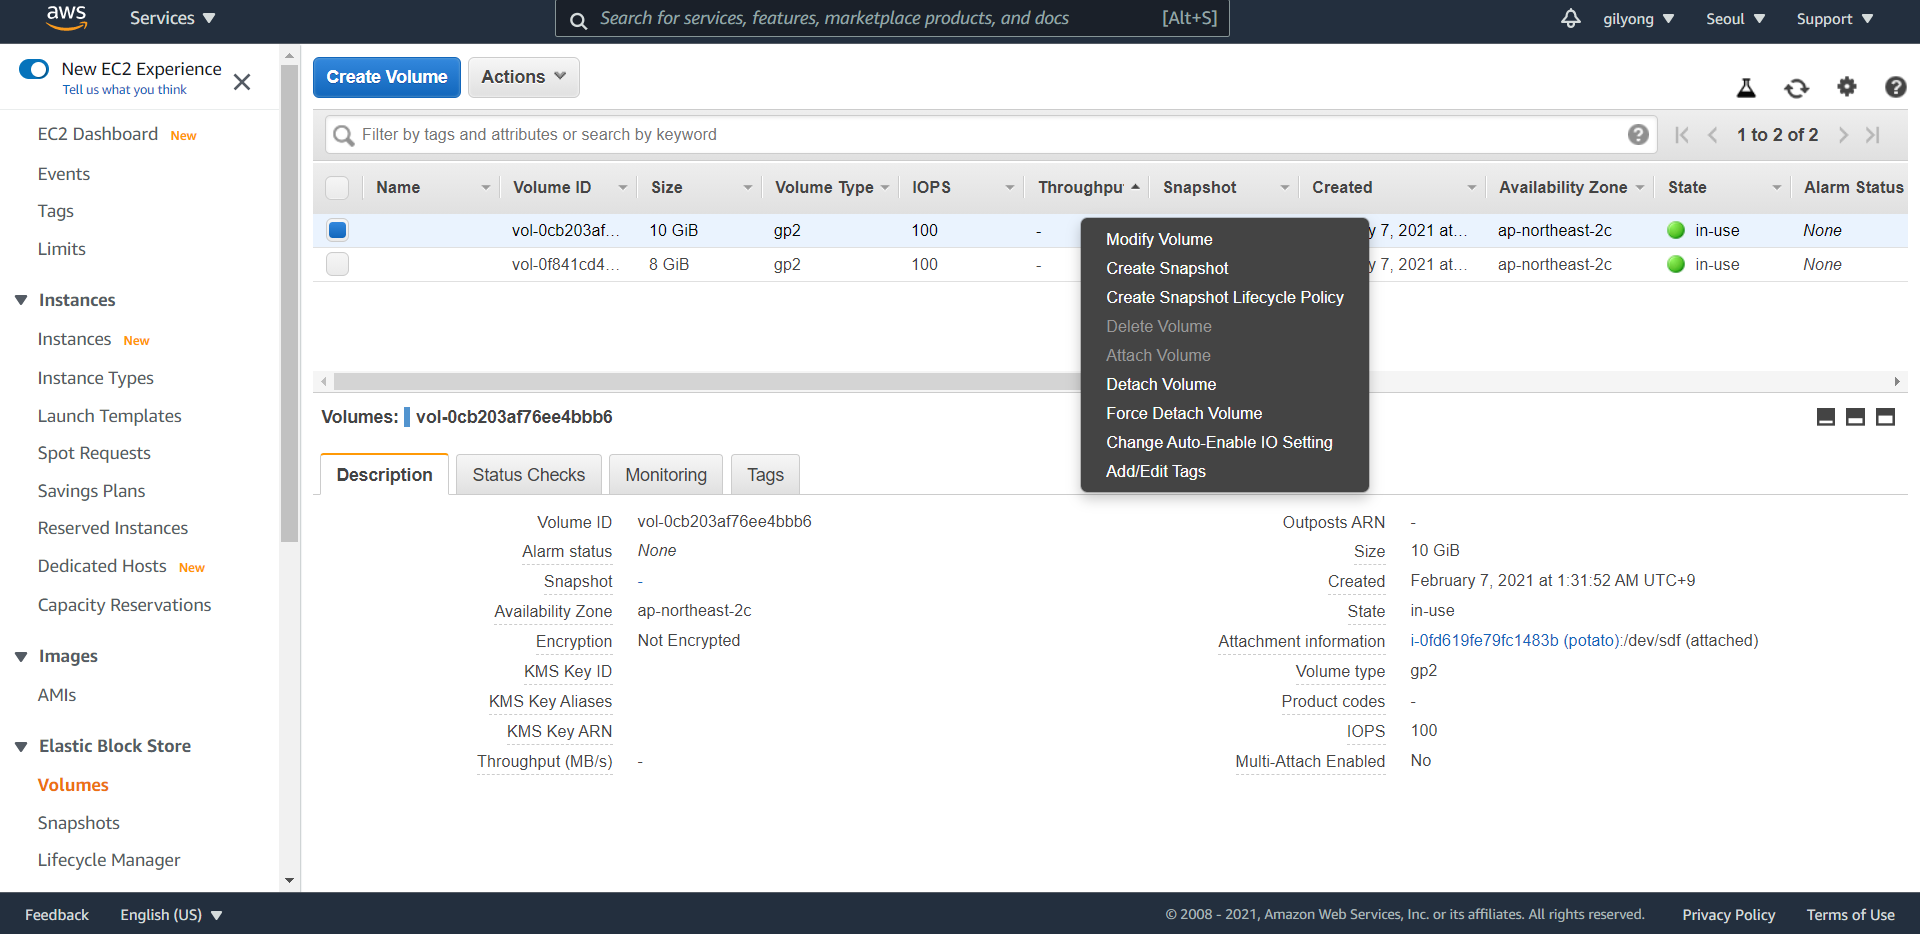
Task: Collapse the Elastic Block Store section
Action: (21, 746)
